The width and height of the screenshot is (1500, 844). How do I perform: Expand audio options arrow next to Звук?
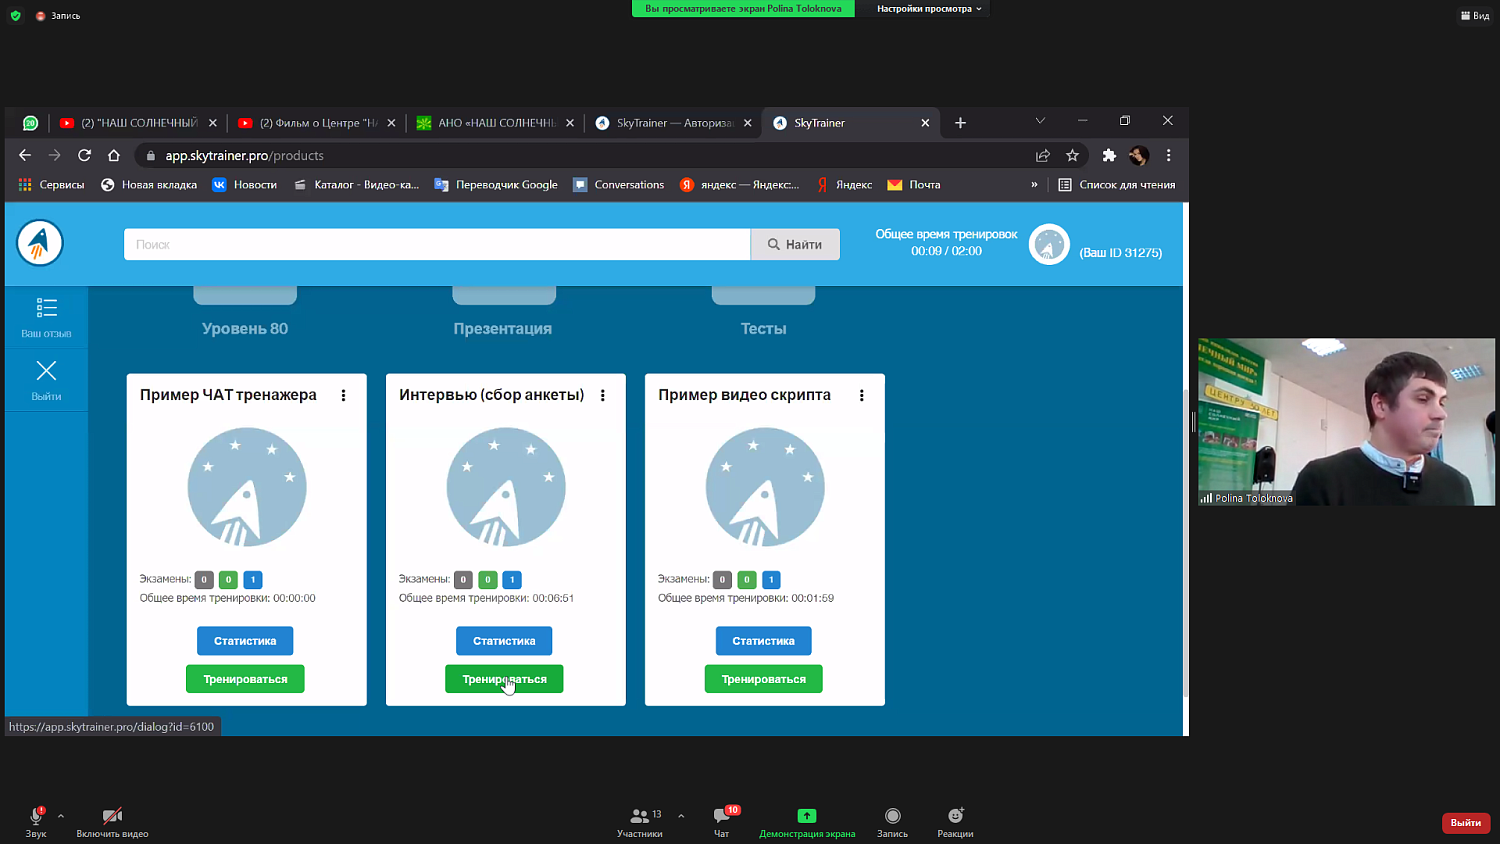pyautogui.click(x=61, y=816)
